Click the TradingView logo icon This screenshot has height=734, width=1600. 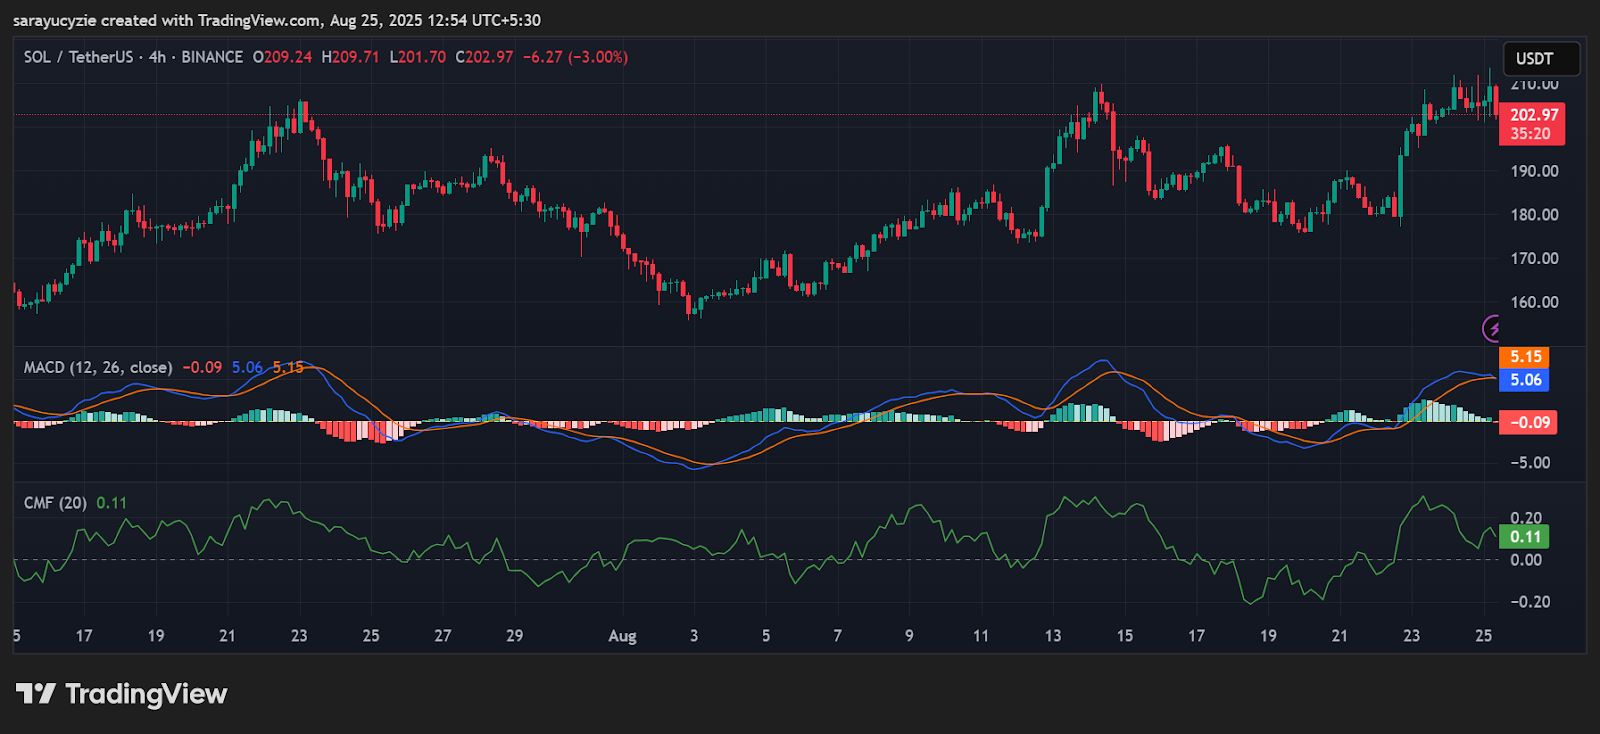pyautogui.click(x=36, y=694)
